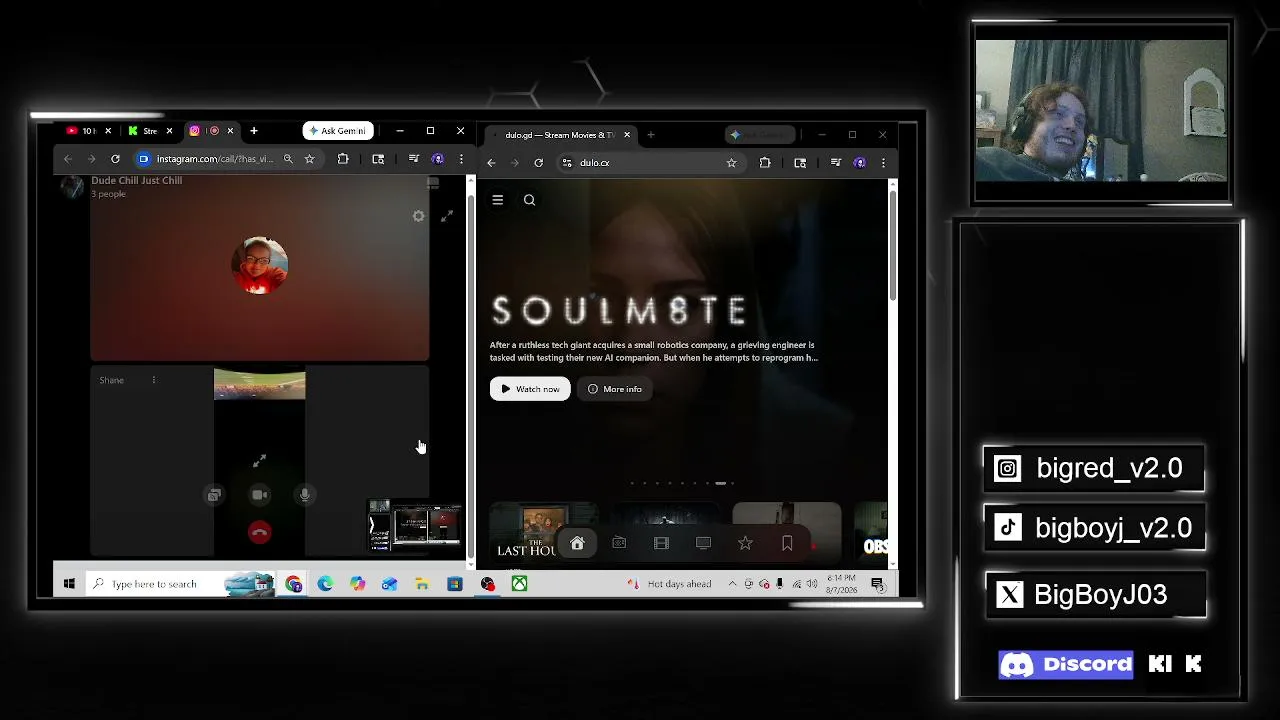Open Microsoft Edge from the taskbar

[326, 584]
